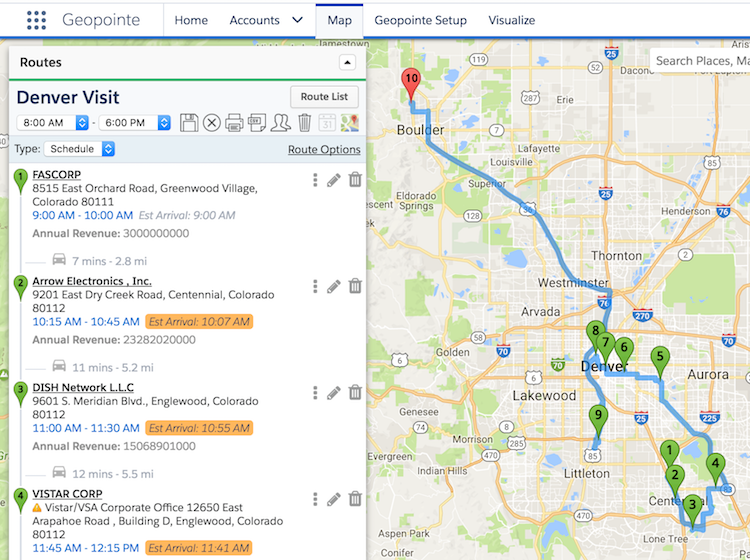Click the 11:00 AM - 11:30 AM time
This screenshot has height=560, width=750.
(86, 428)
